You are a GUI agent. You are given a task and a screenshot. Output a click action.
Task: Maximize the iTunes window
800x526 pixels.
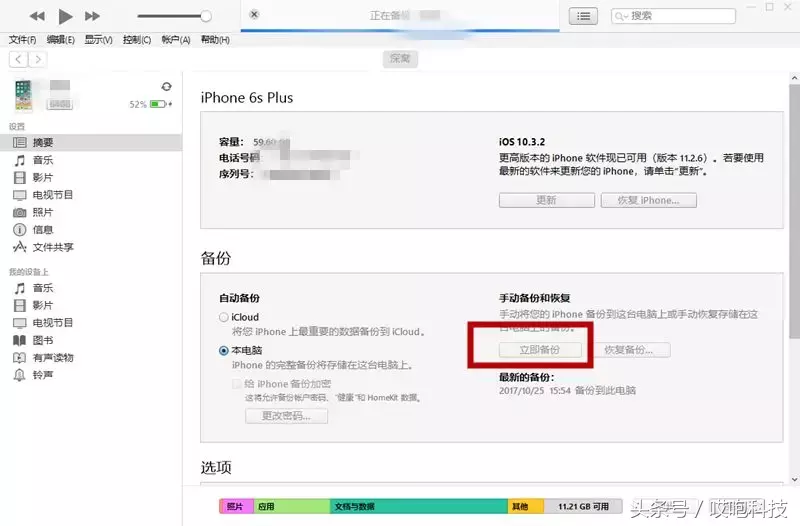pos(769,7)
